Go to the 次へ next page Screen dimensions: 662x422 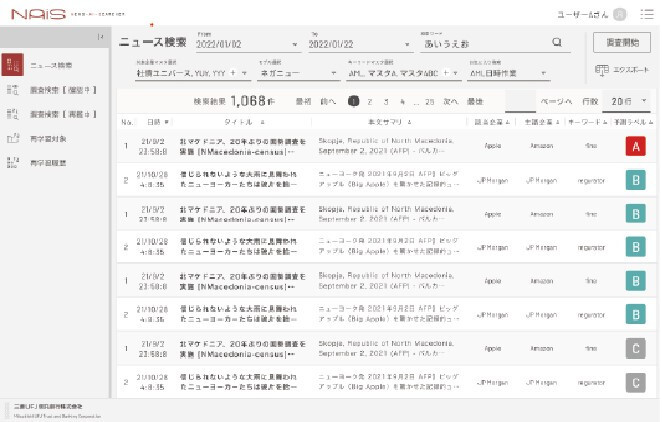[x=451, y=101]
